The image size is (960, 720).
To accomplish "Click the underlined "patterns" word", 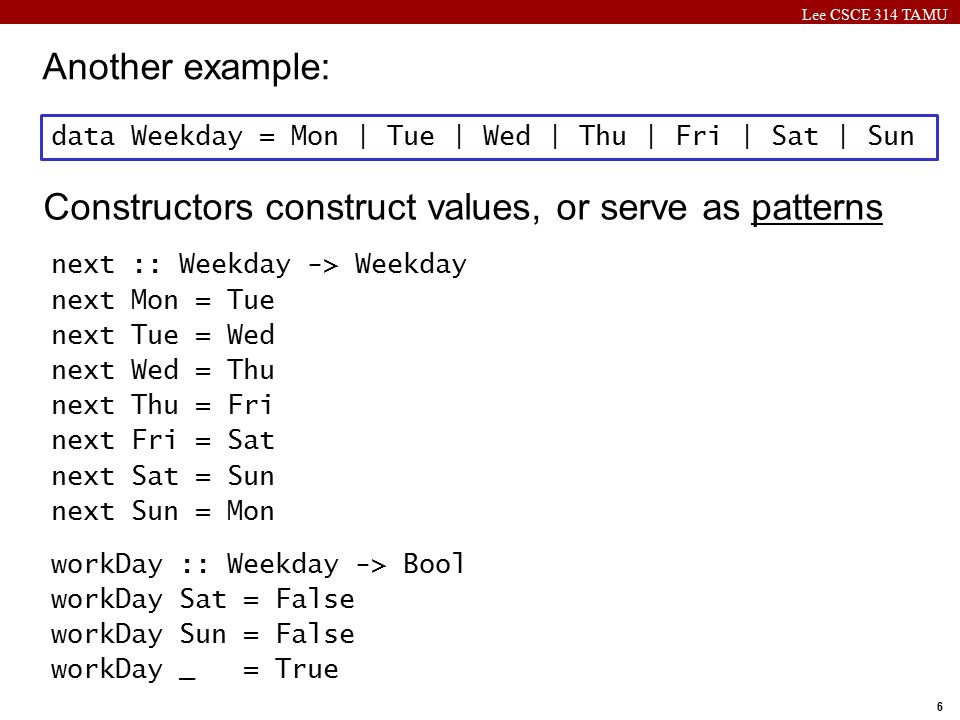I will pos(817,207).
